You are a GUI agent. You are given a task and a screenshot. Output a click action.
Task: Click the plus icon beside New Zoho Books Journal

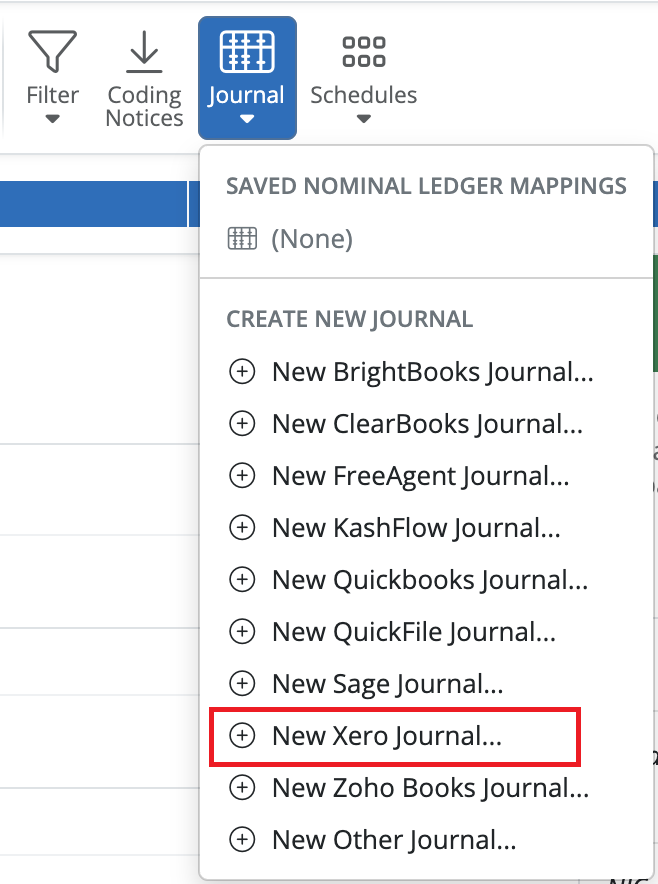[242, 788]
